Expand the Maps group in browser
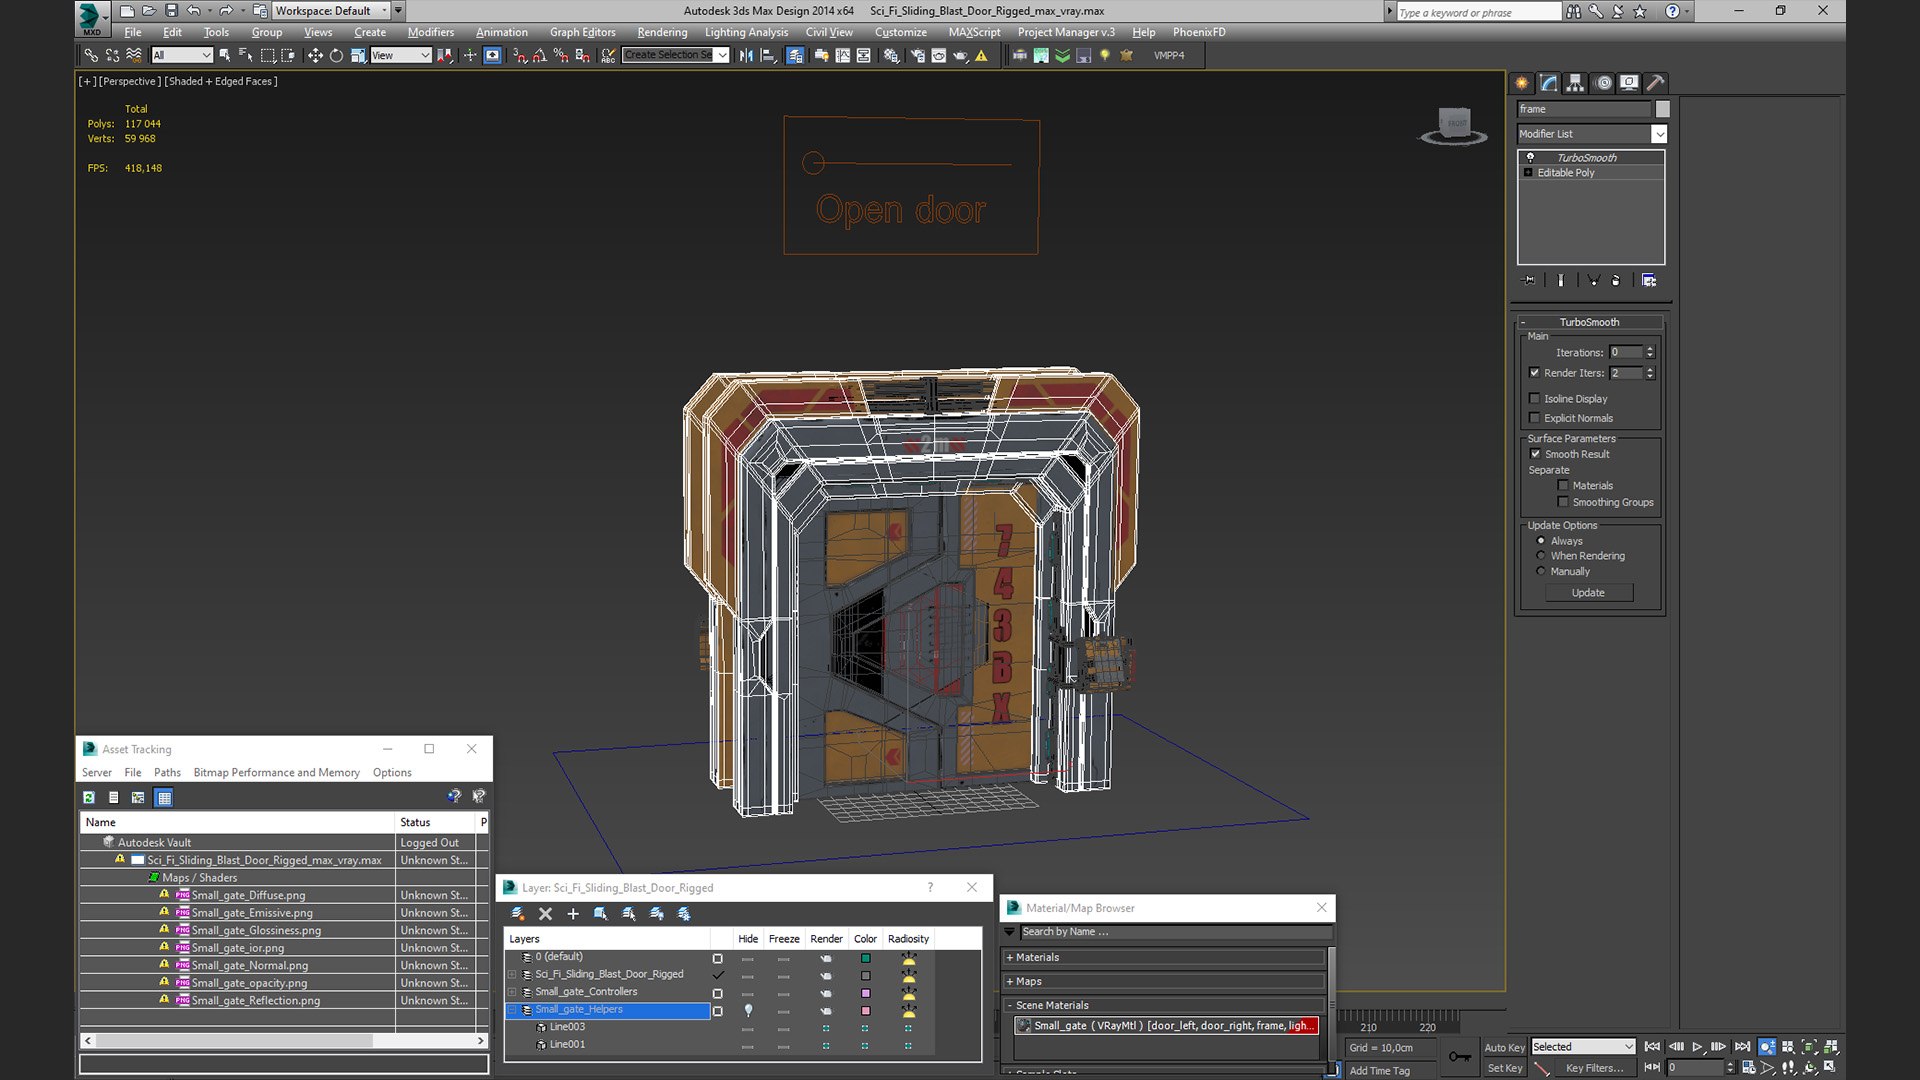The image size is (1920, 1080). [1009, 982]
